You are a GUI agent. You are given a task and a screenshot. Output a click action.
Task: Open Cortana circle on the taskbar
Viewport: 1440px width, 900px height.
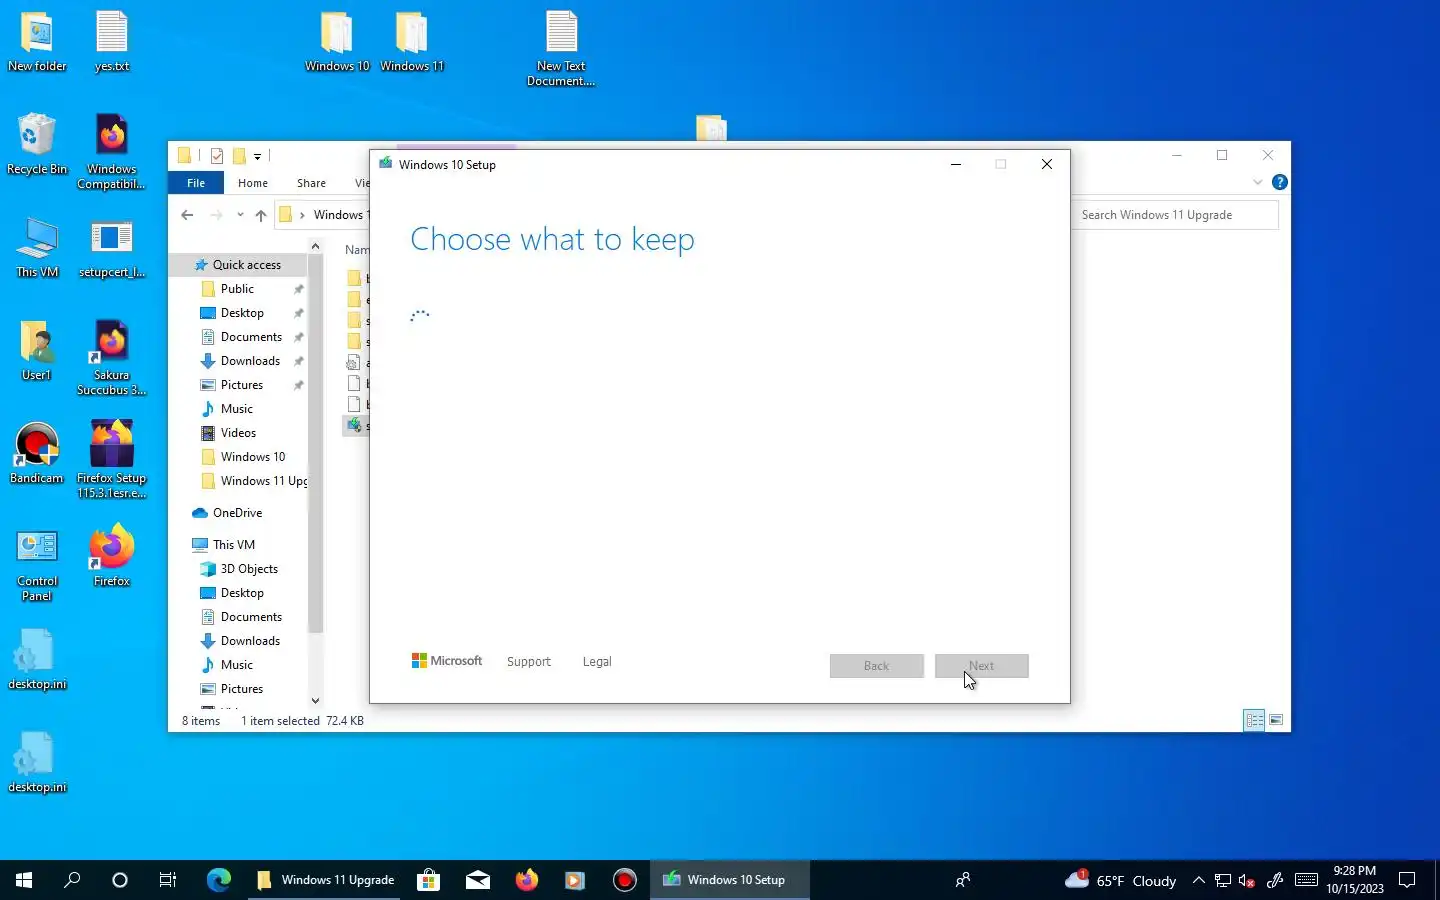pos(120,880)
